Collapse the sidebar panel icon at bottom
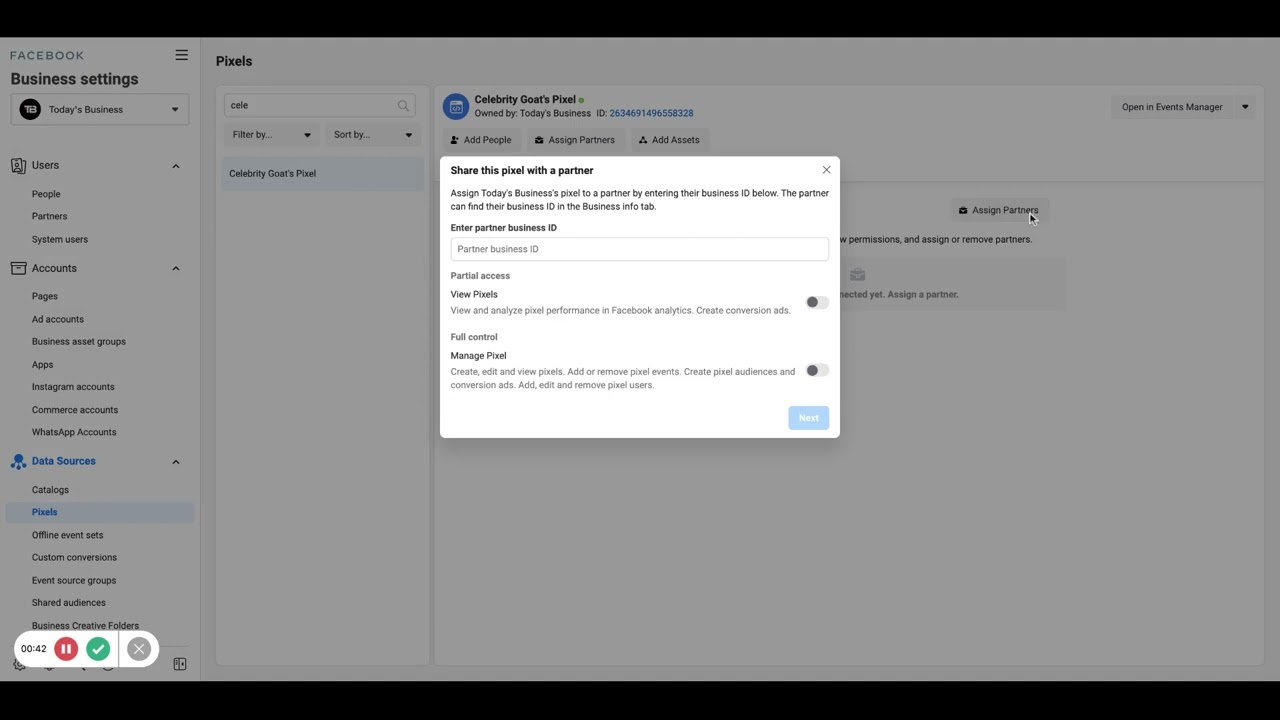The image size is (1280, 720). [x=180, y=664]
